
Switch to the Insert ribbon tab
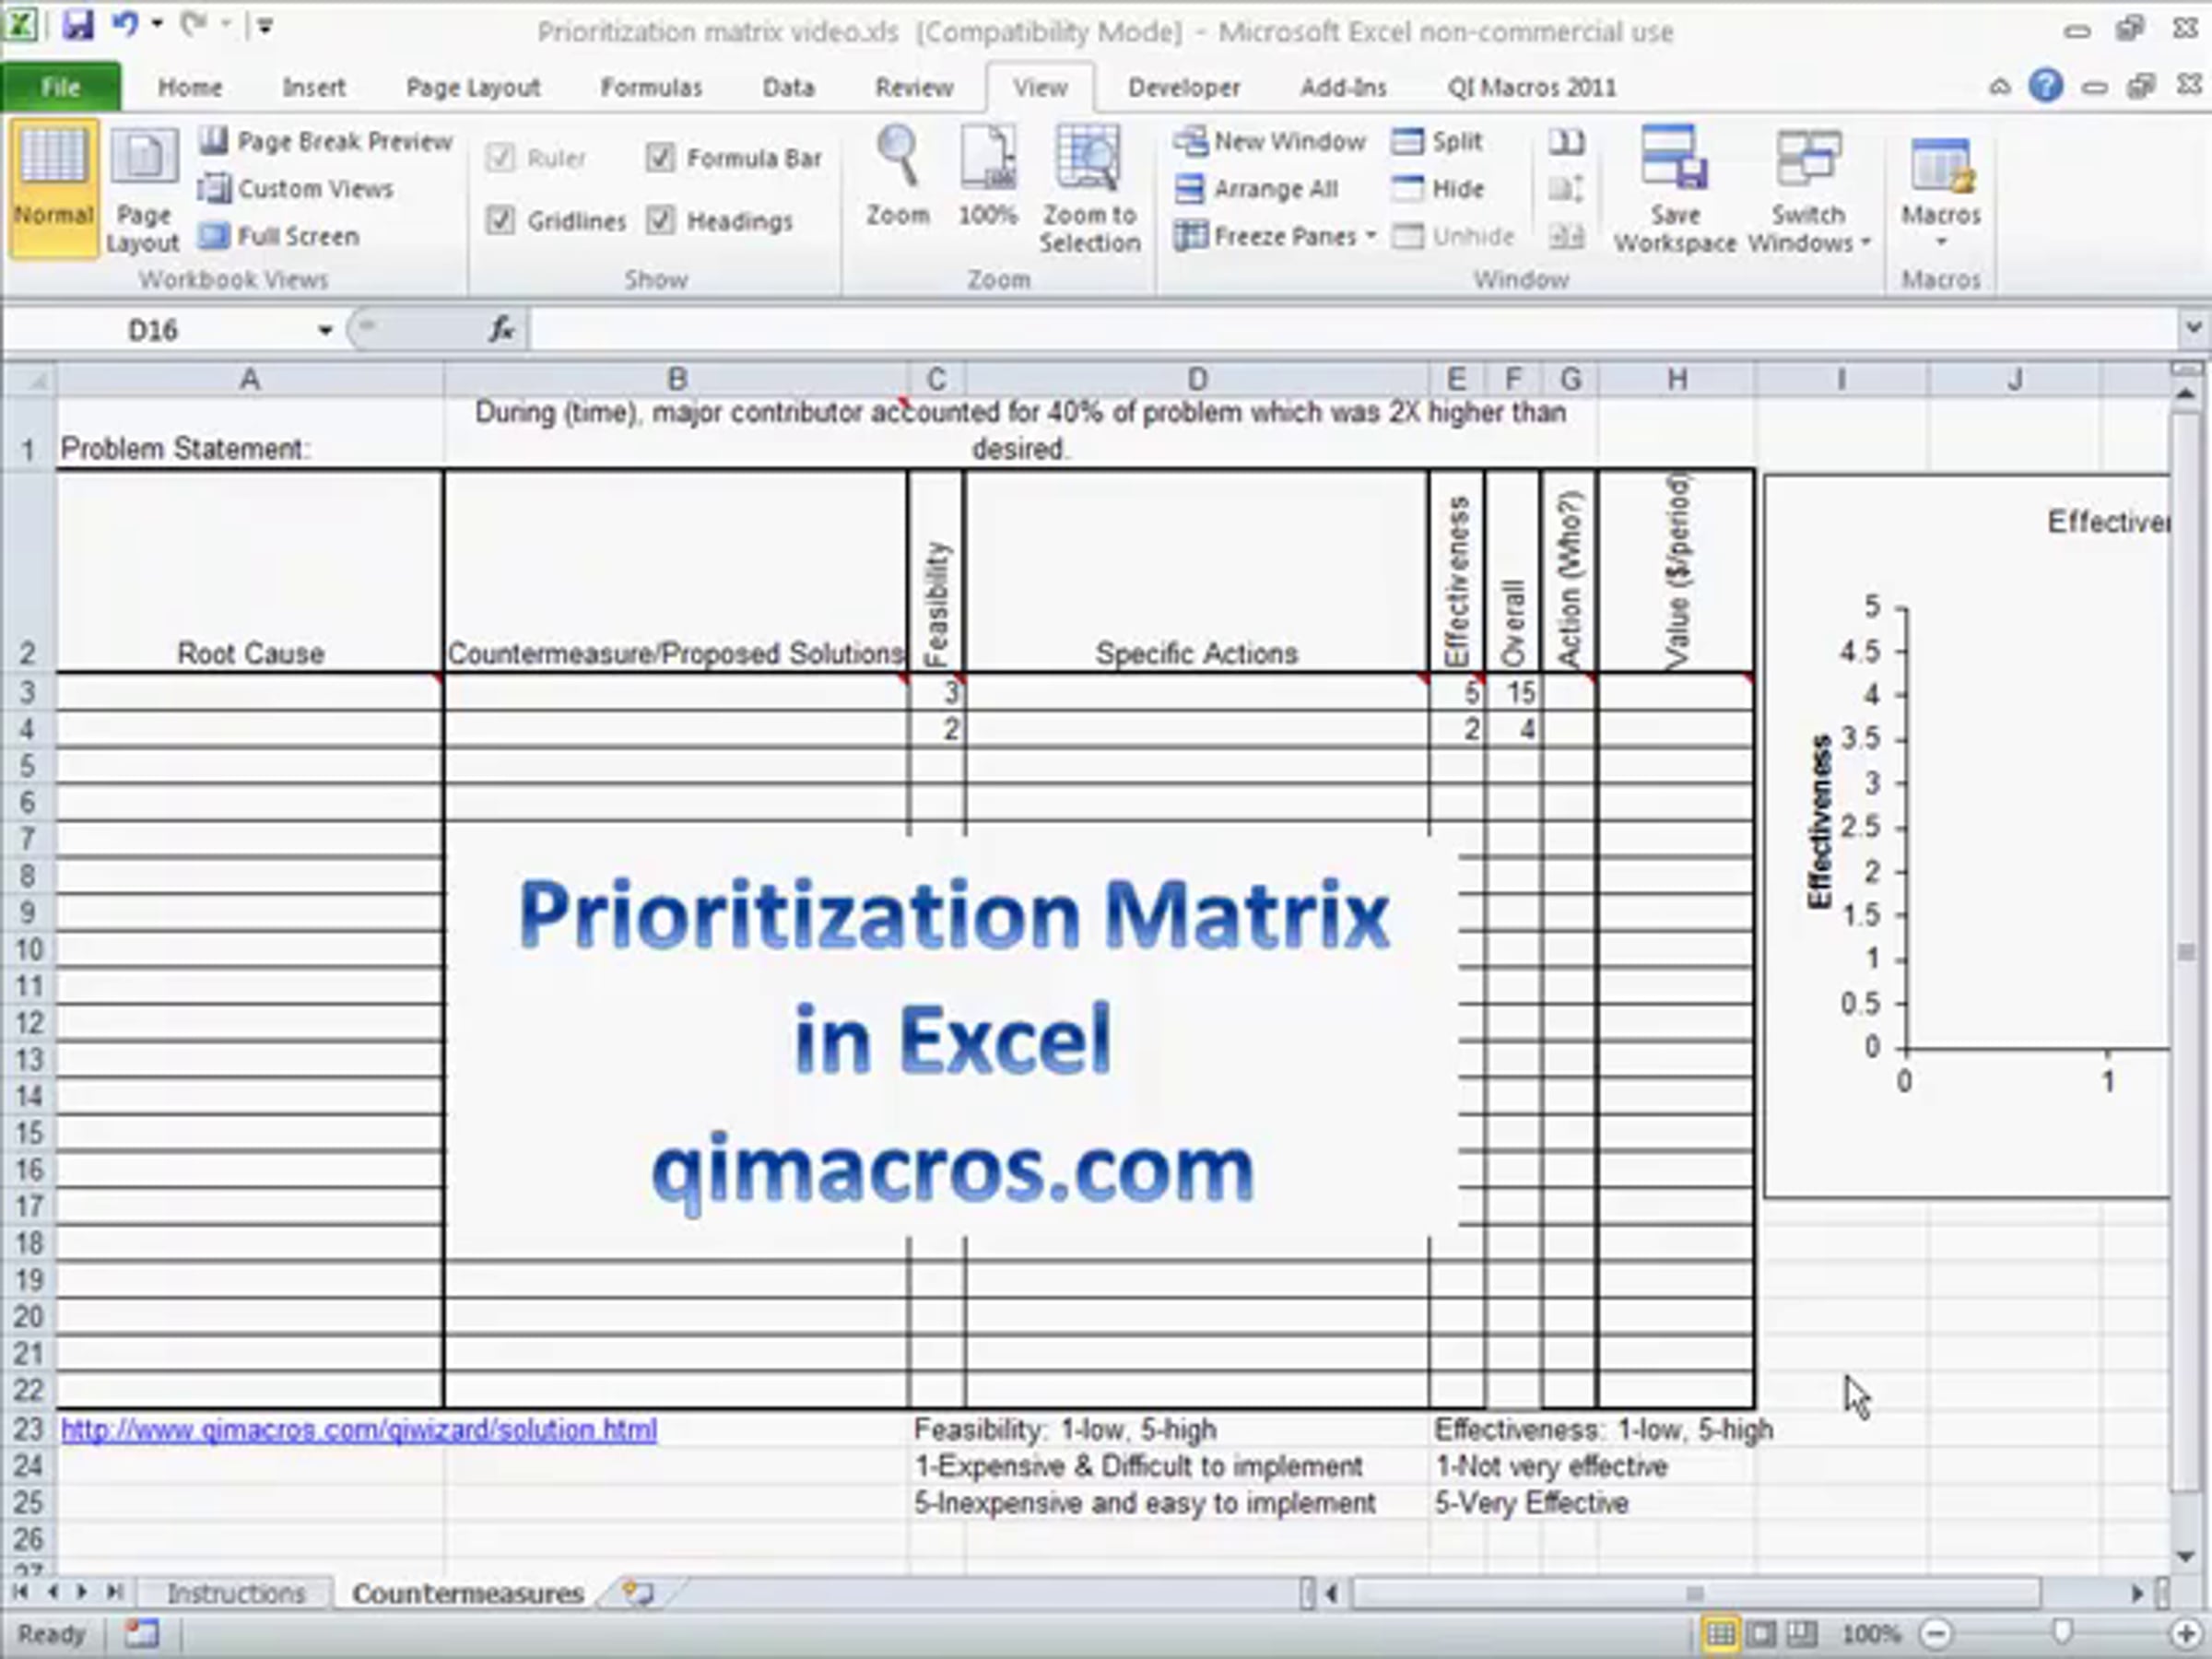click(314, 87)
